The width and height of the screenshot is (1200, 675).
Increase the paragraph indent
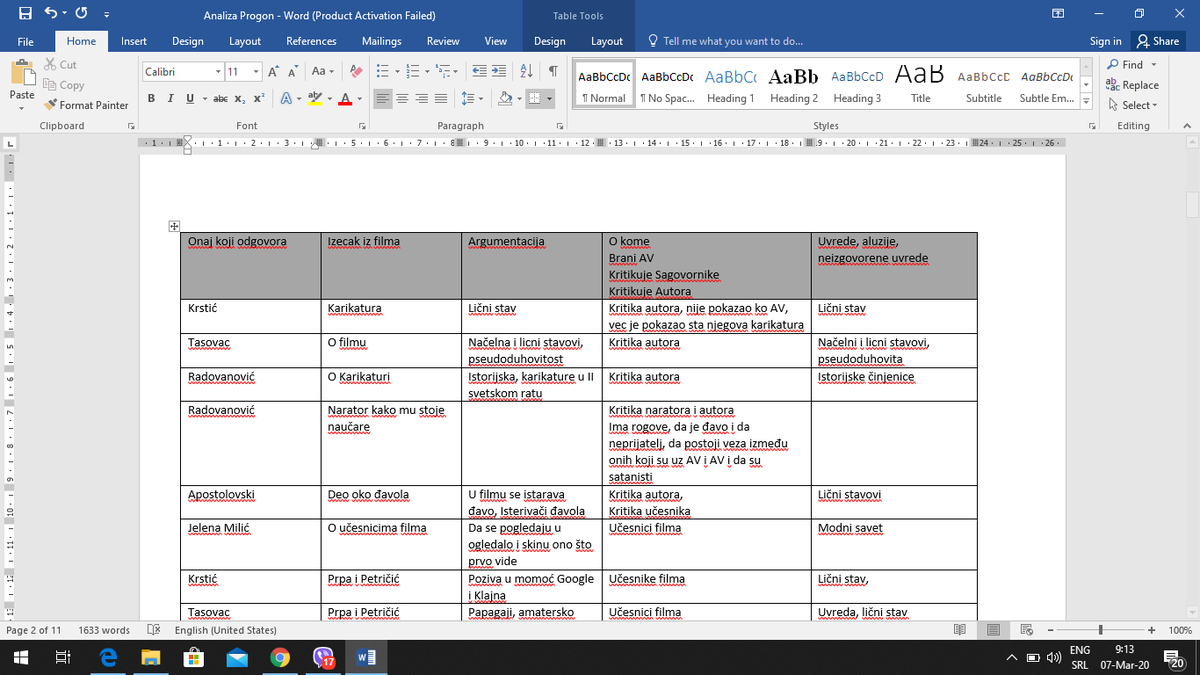[x=499, y=72]
